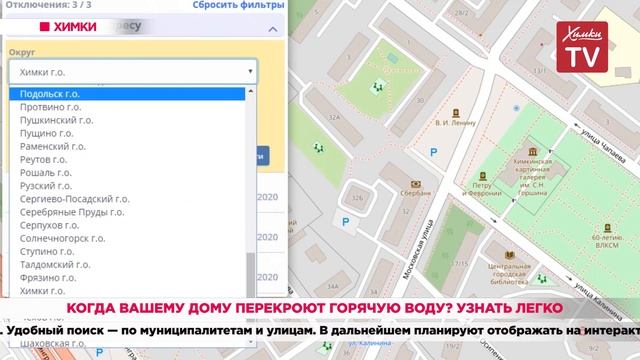Pick Химки г.о. in dropdown list

(127, 291)
